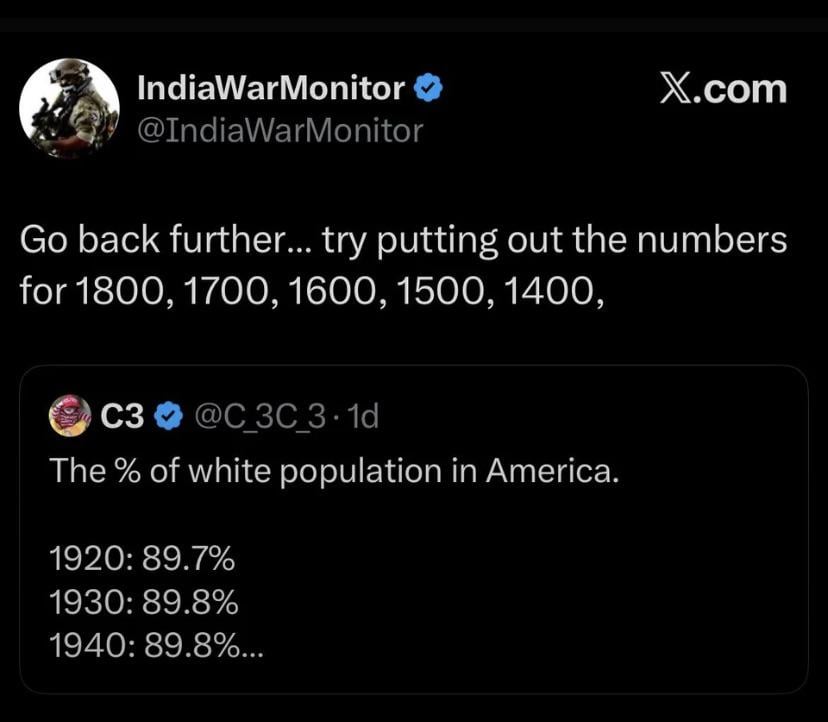828x722 pixels.
Task: Open quoted text 'The % of white population'
Action: [x=335, y=469]
